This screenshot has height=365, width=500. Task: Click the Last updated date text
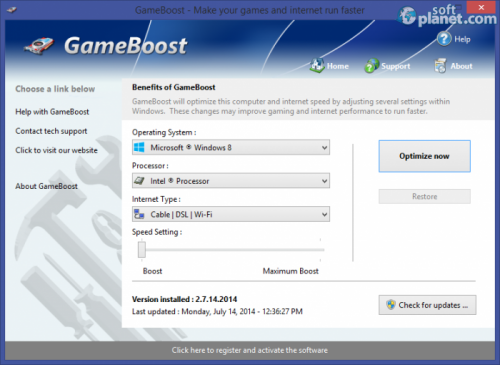pos(217,311)
